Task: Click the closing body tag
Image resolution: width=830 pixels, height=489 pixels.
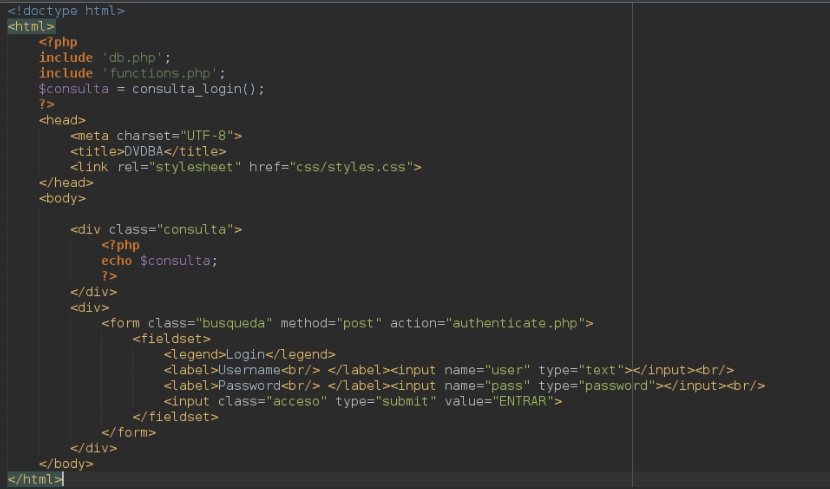Action: coord(66,464)
